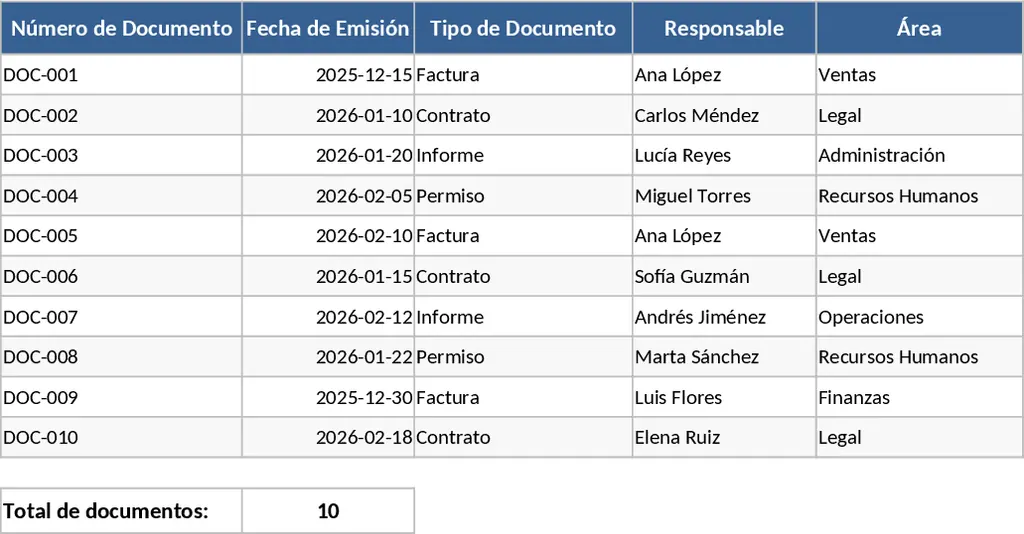This screenshot has width=1024, height=534.
Task: Click the date 2026-01-10 cell
Action: pos(328,115)
